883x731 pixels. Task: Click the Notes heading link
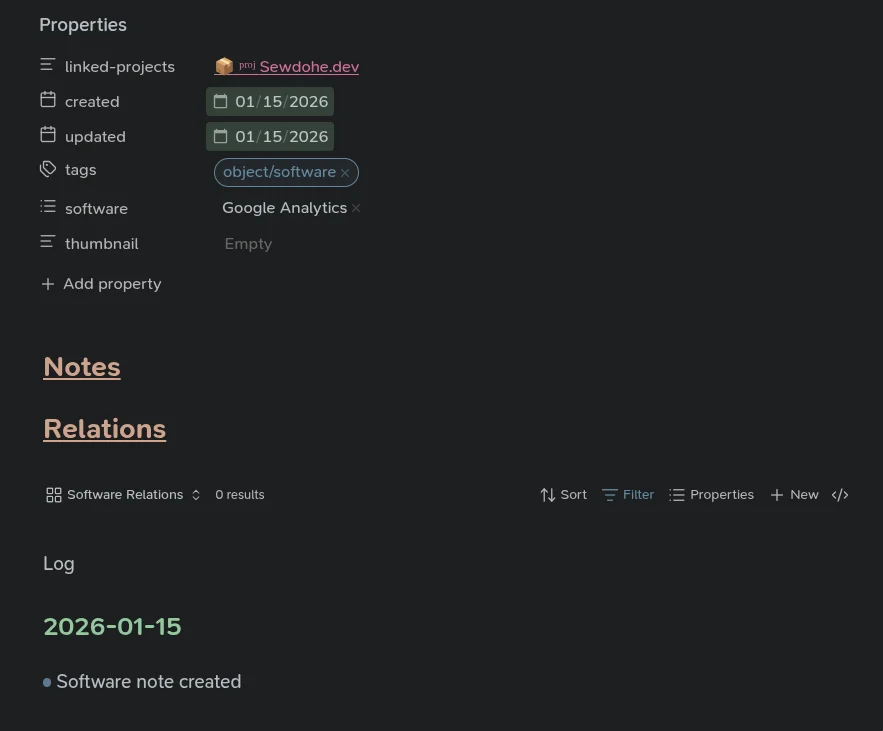[81, 366]
